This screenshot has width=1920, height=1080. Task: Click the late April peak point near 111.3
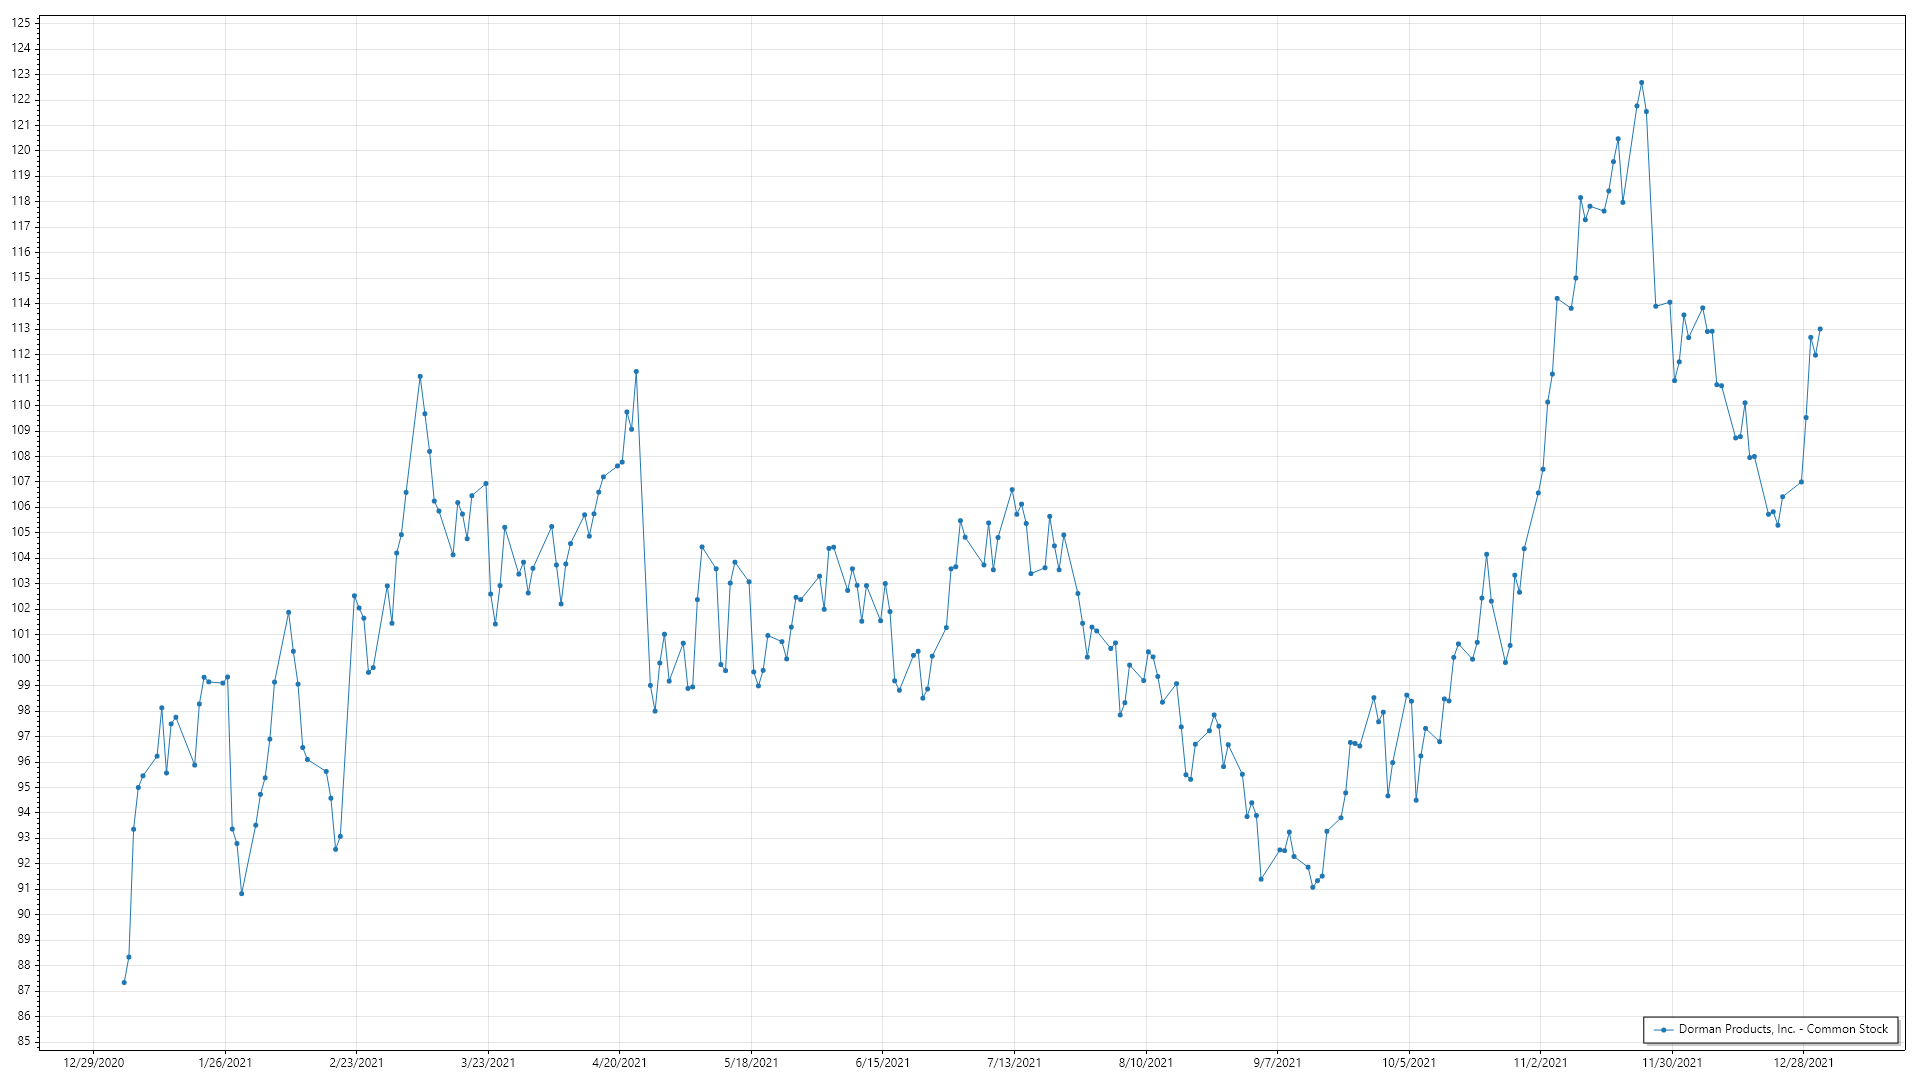coord(636,372)
